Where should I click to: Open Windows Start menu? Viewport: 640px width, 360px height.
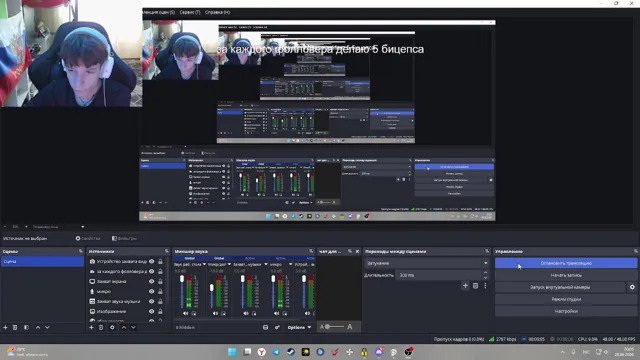tap(232, 352)
